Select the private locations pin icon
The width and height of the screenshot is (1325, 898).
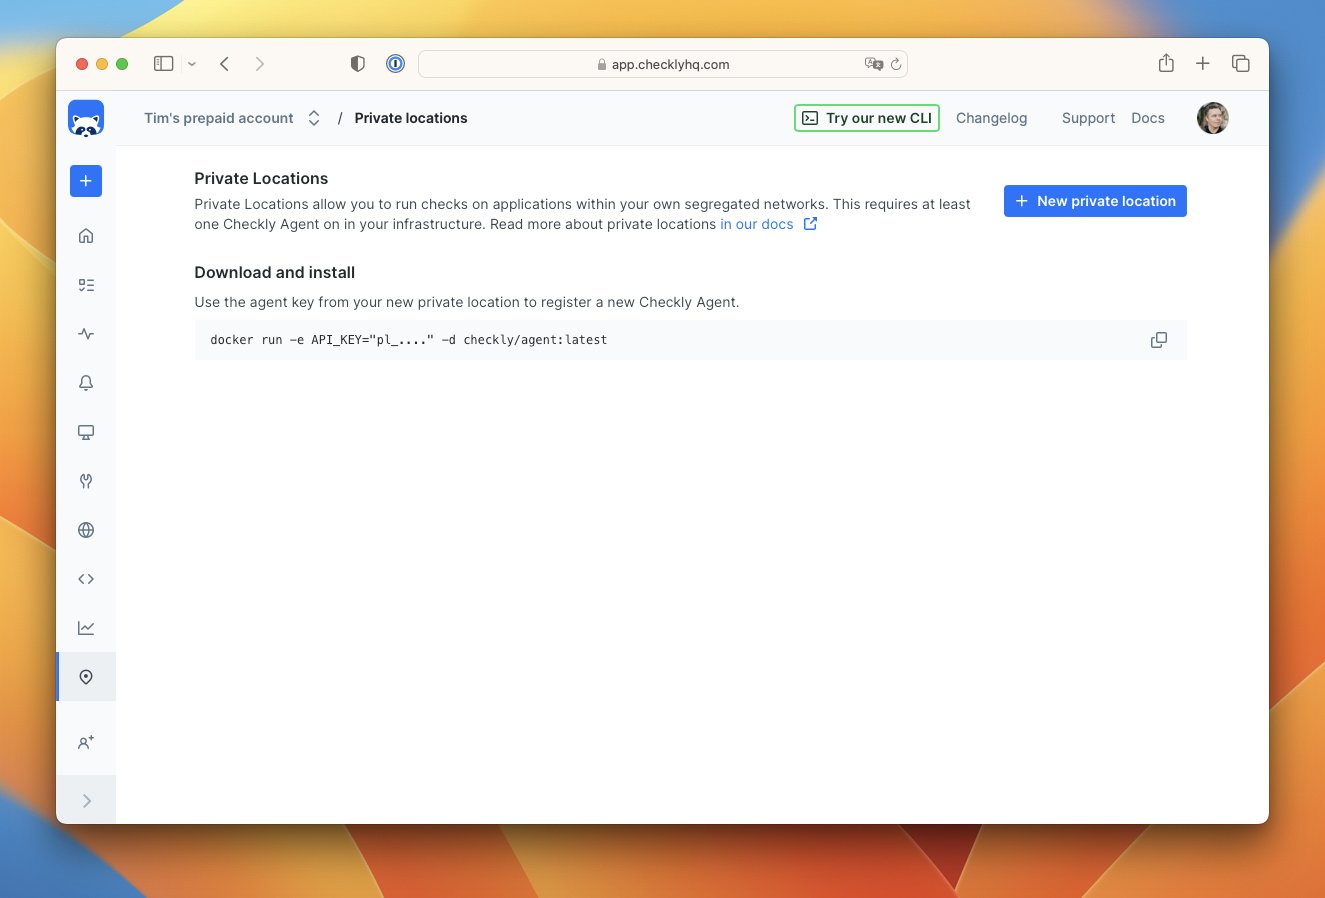point(86,677)
